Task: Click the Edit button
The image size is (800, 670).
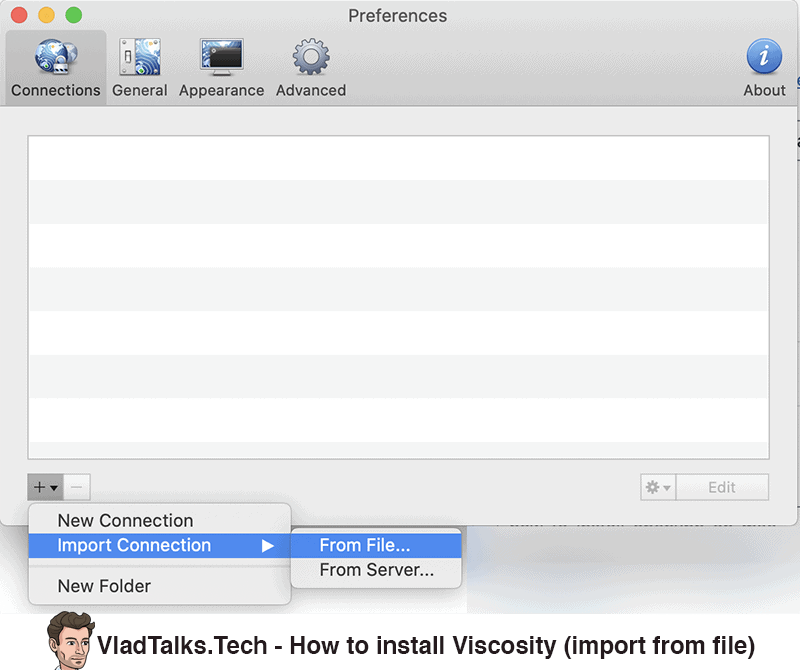Action: click(x=722, y=487)
